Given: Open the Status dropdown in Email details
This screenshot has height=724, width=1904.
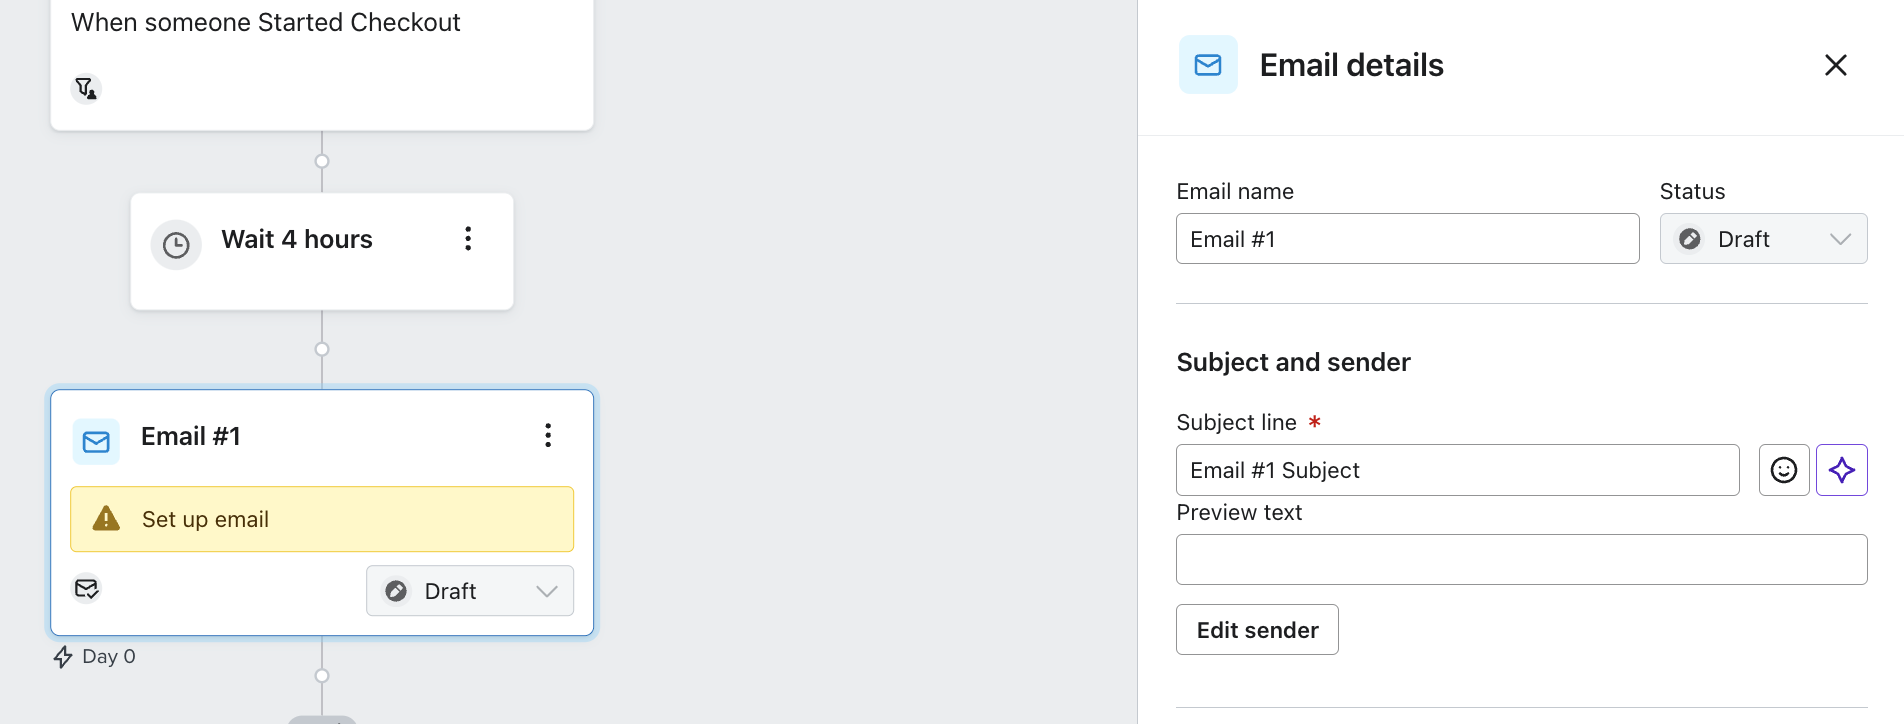Looking at the screenshot, I should coord(1763,239).
